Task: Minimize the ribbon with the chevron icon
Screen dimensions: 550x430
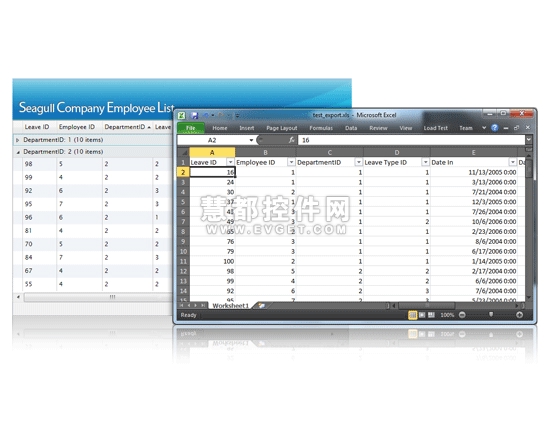Action: [x=484, y=128]
